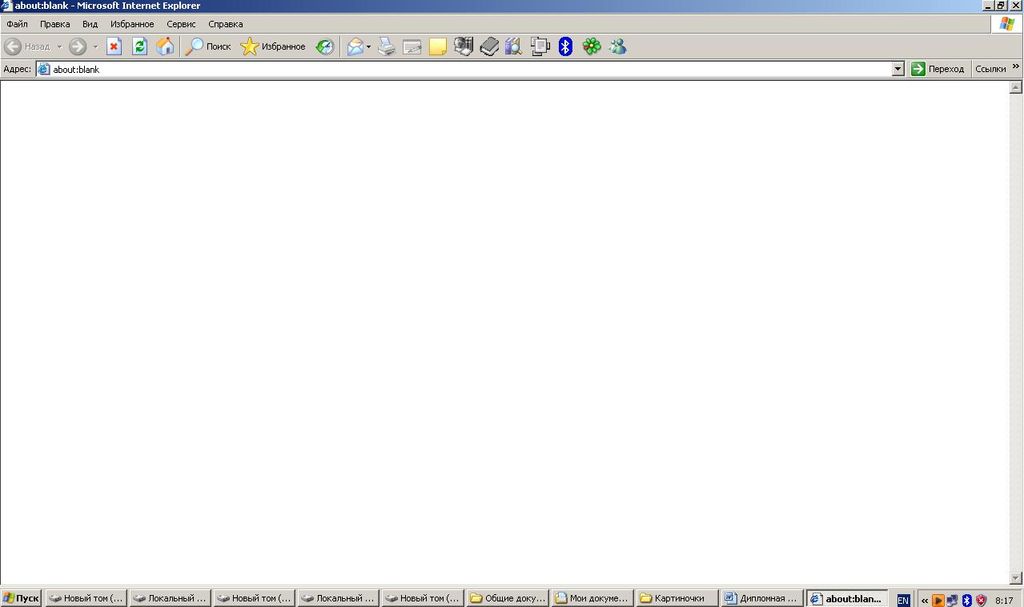The width and height of the screenshot is (1024, 607).
Task: Open the History clock icon
Action: (325, 46)
